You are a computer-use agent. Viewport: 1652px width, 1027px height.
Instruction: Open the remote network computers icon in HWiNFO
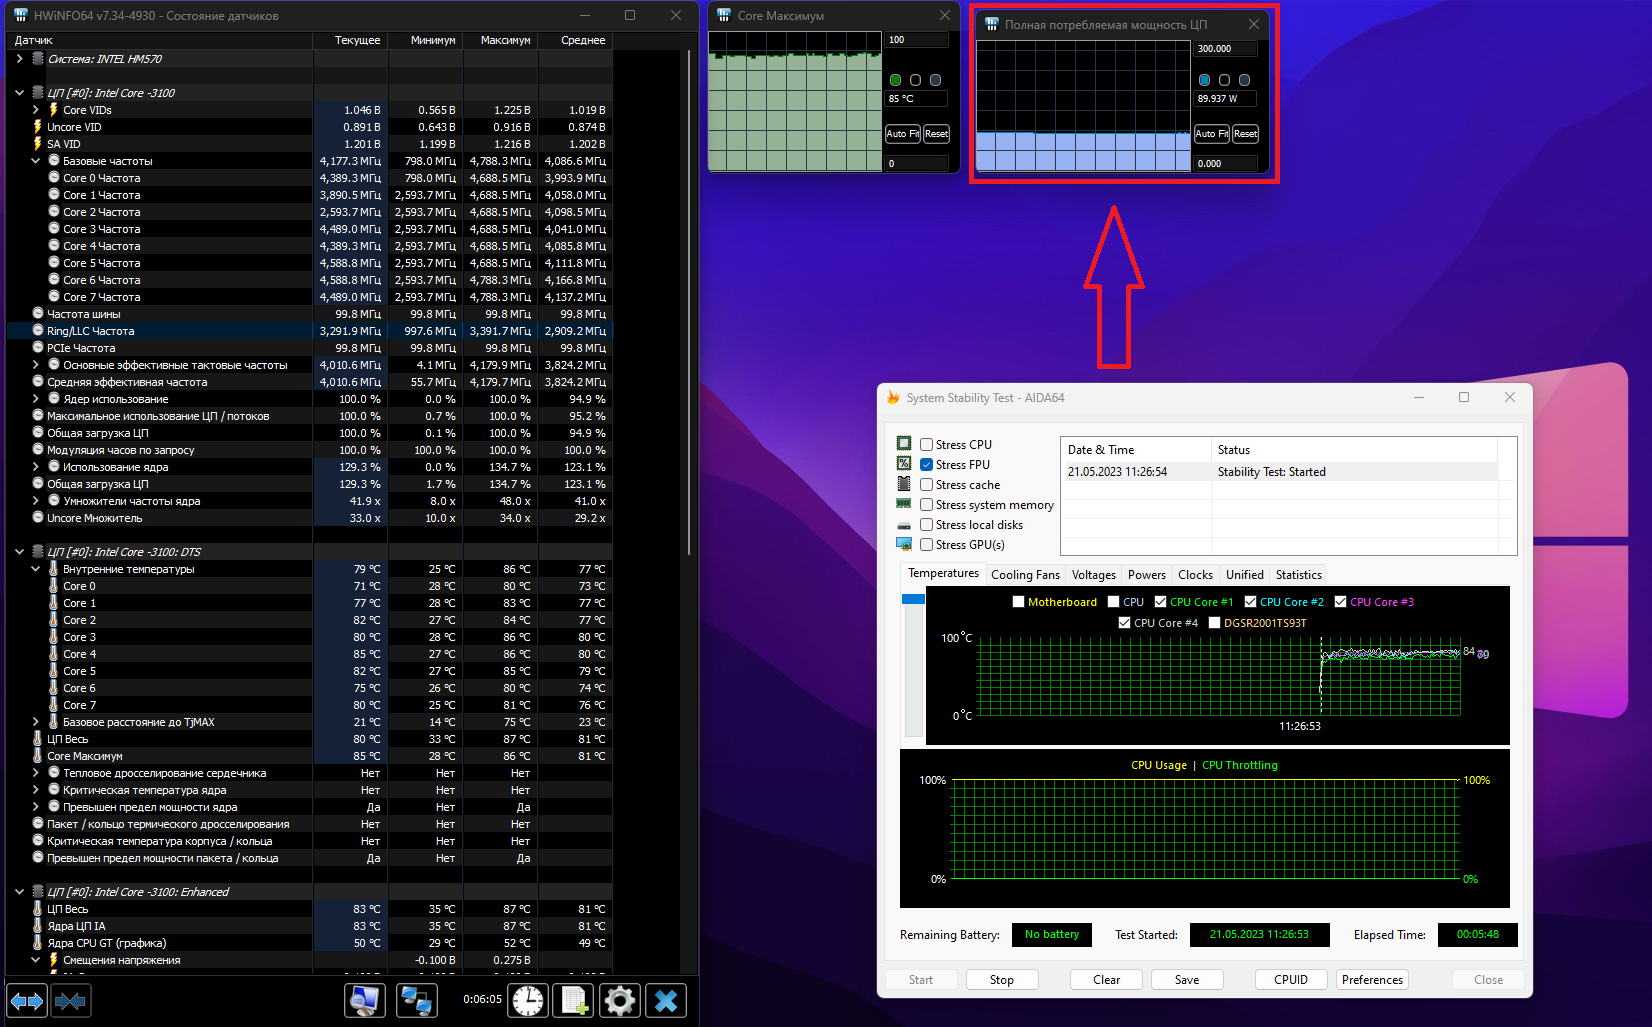(x=417, y=1000)
